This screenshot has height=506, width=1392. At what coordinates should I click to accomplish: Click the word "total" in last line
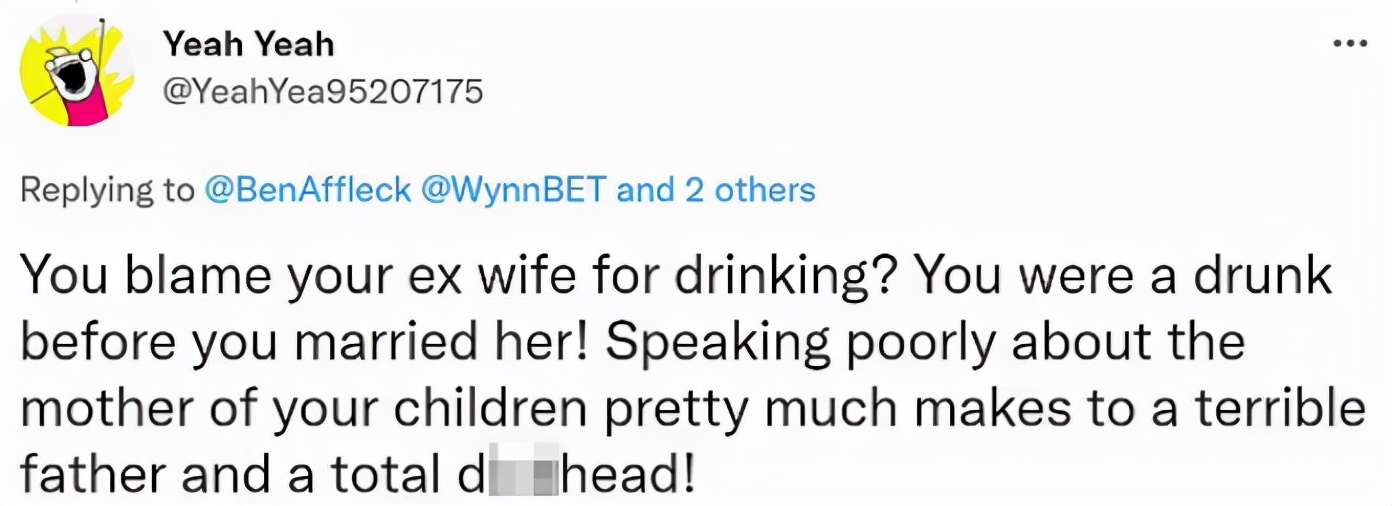(x=384, y=476)
